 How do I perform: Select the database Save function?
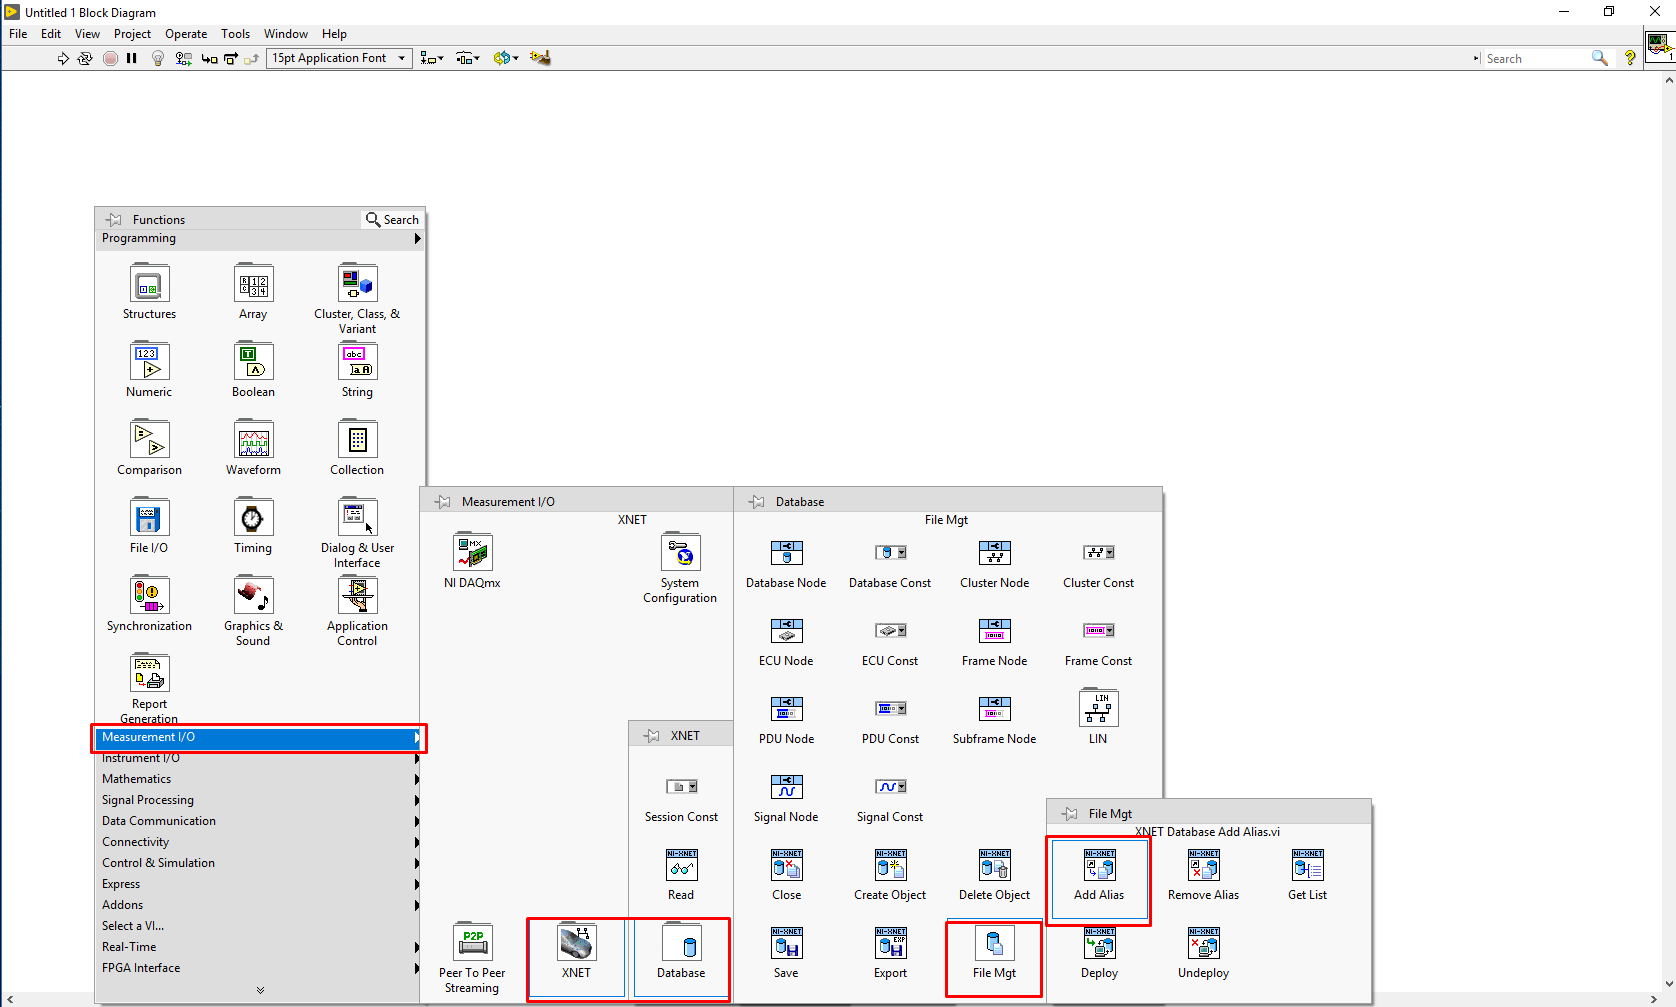[786, 943]
